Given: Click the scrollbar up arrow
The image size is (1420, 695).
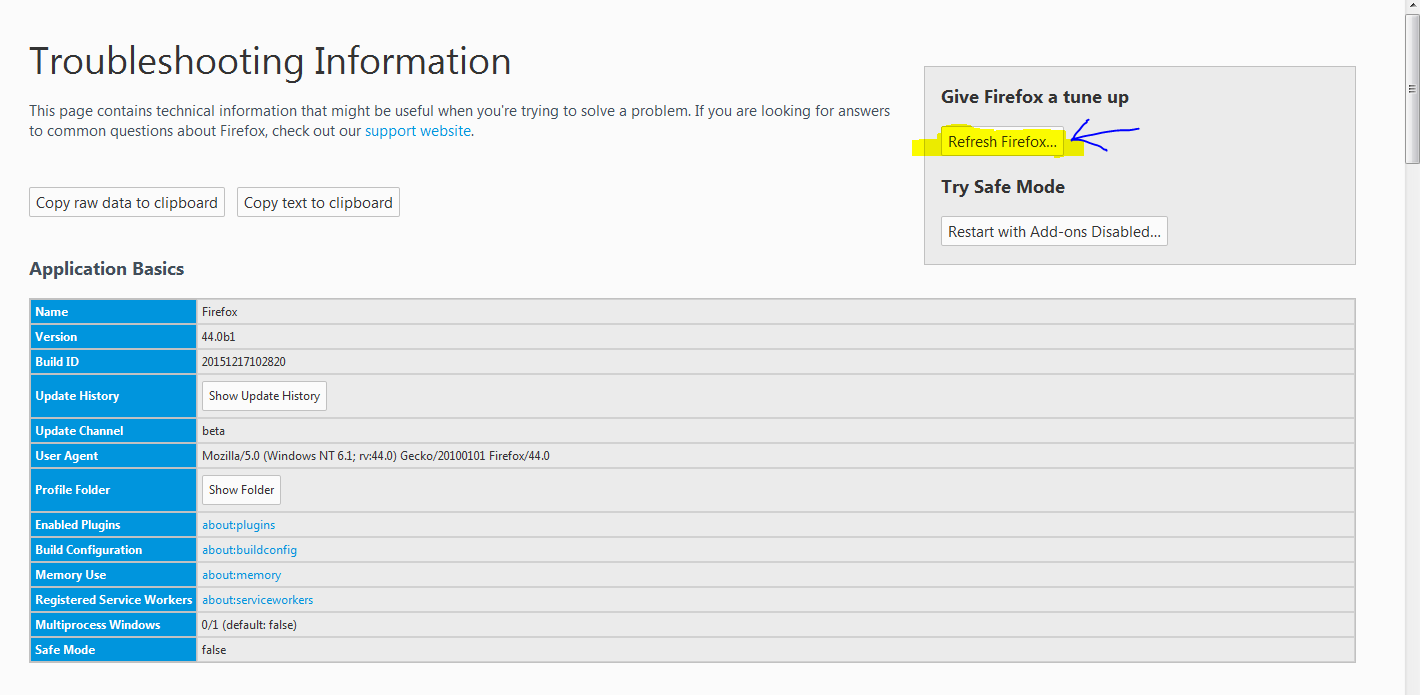Looking at the screenshot, I should (1412, 8).
